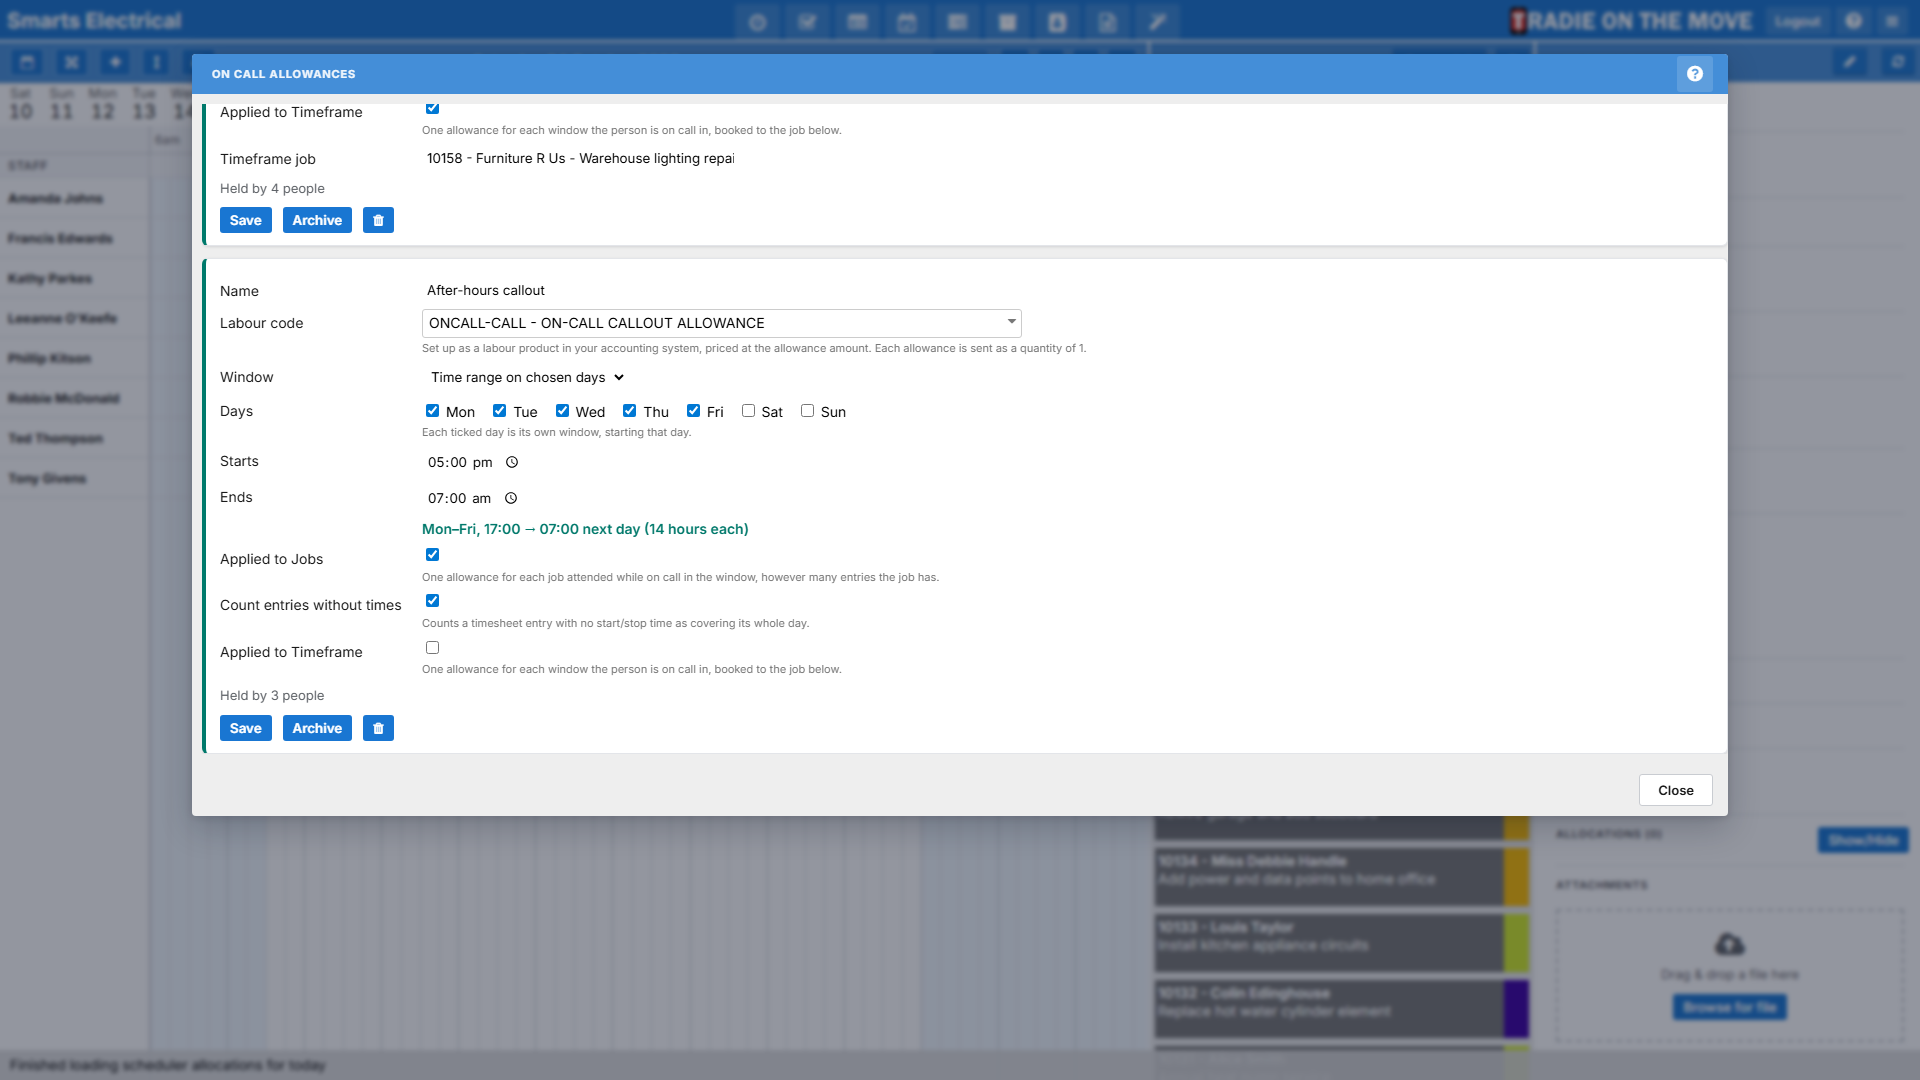This screenshot has height=1080, width=1920.
Task: Enable Applied to Timeframe for After-hours callout
Action: click(432, 648)
